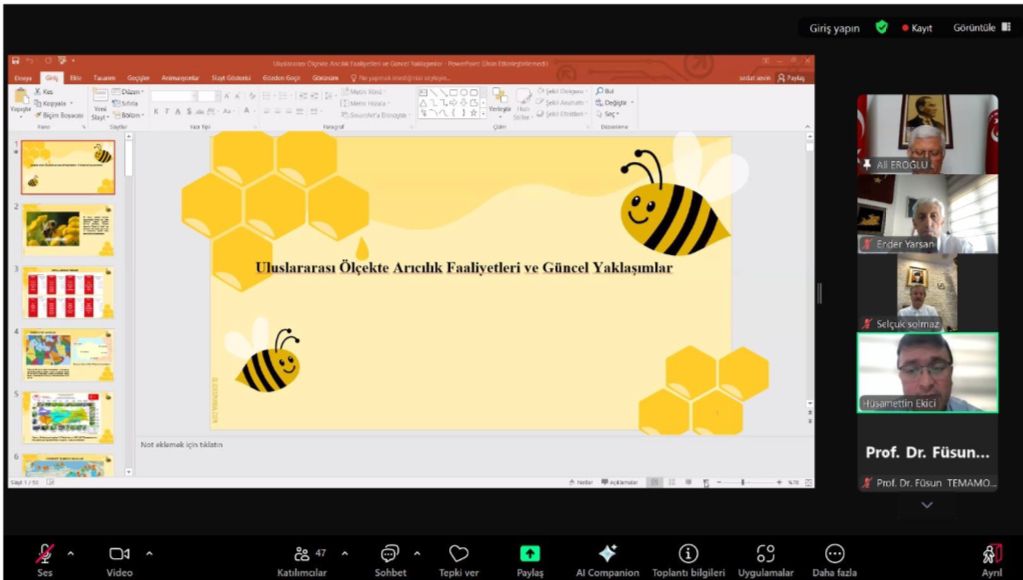Image resolution: width=1023 pixels, height=580 pixels.
Task: Click the green Paylaş share screen button
Action: point(530,560)
